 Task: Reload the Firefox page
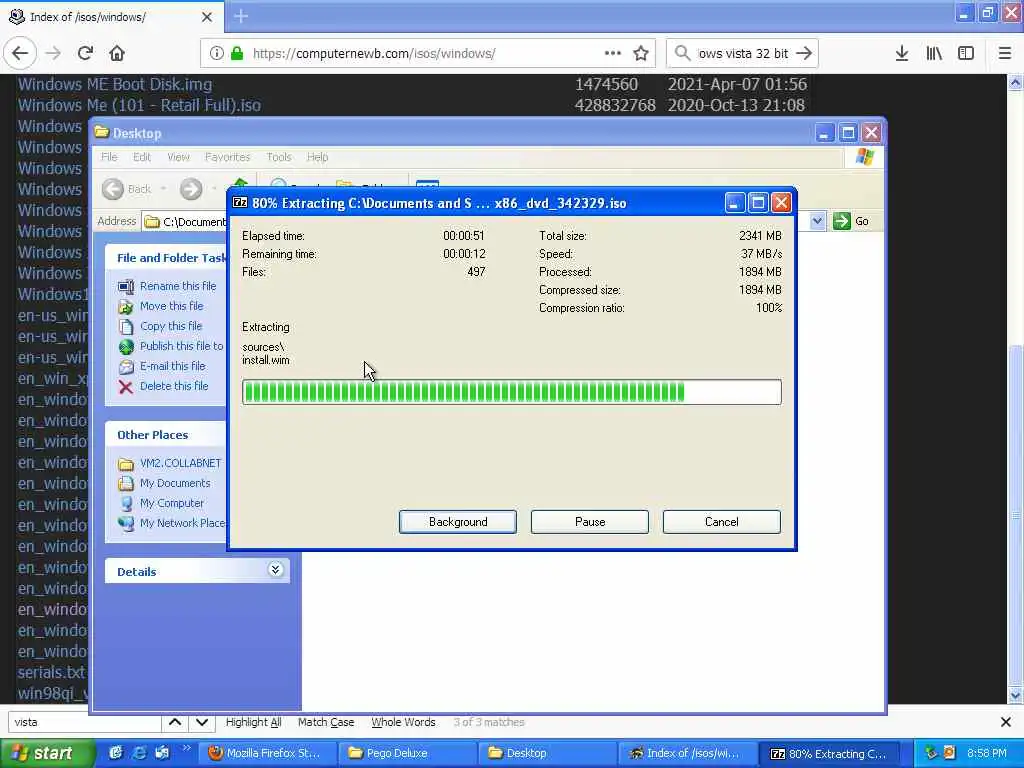point(85,53)
